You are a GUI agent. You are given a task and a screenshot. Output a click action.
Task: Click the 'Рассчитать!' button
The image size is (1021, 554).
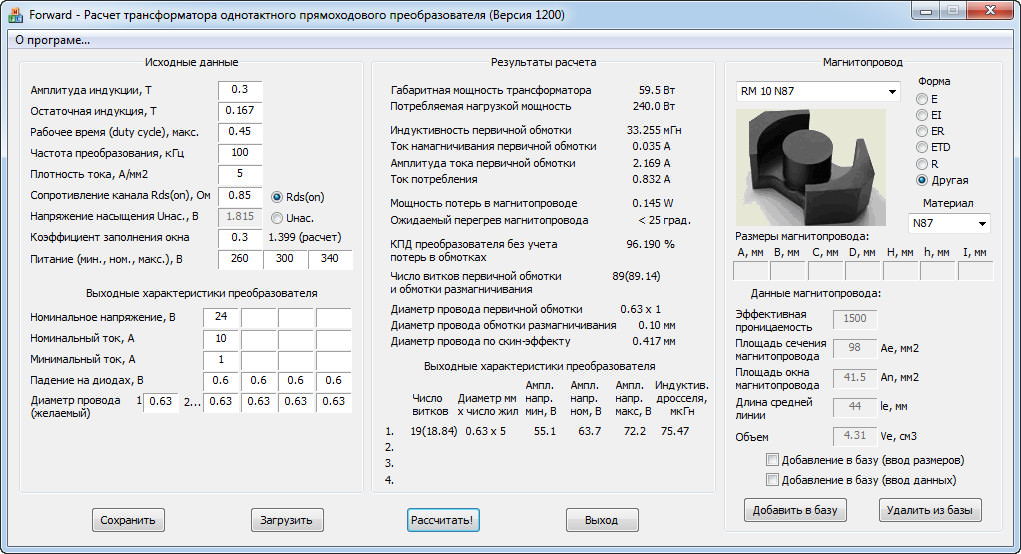[x=443, y=520]
